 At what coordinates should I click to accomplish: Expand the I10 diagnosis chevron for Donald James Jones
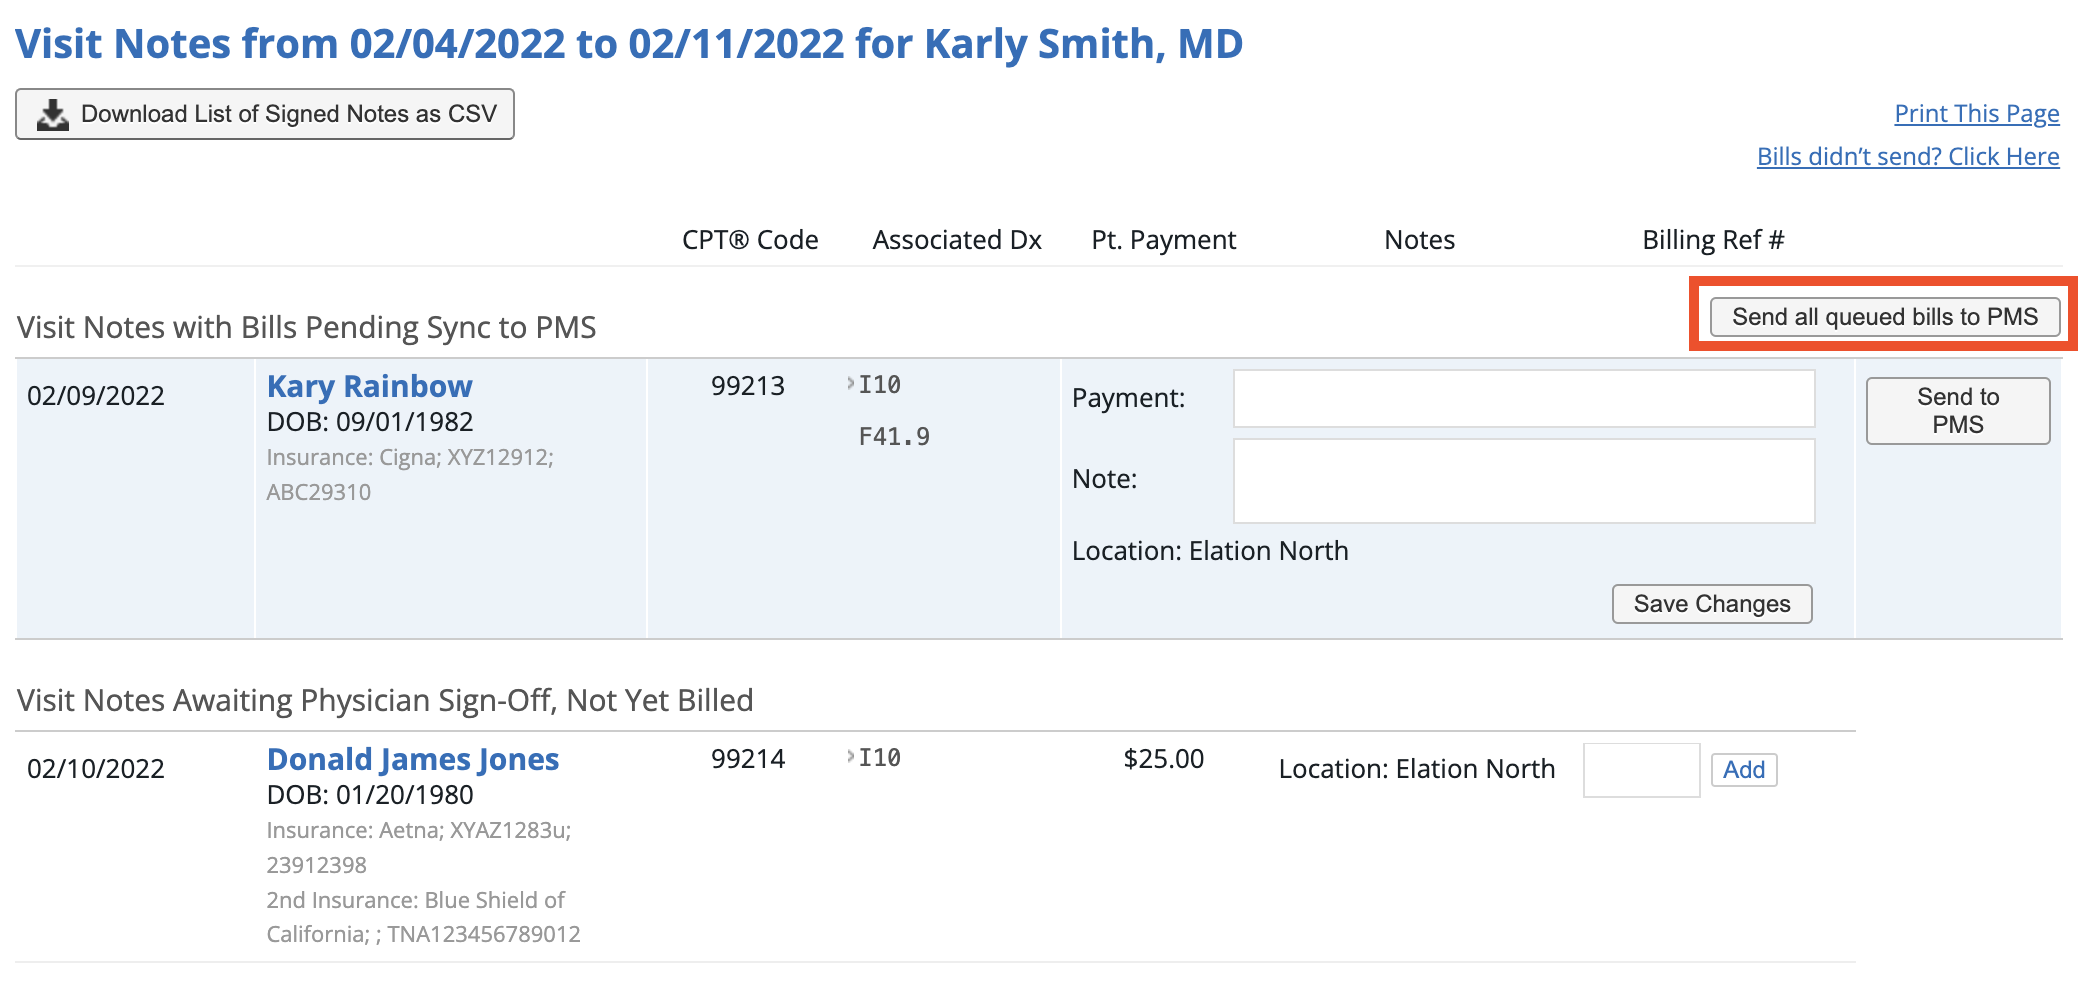coord(849,757)
